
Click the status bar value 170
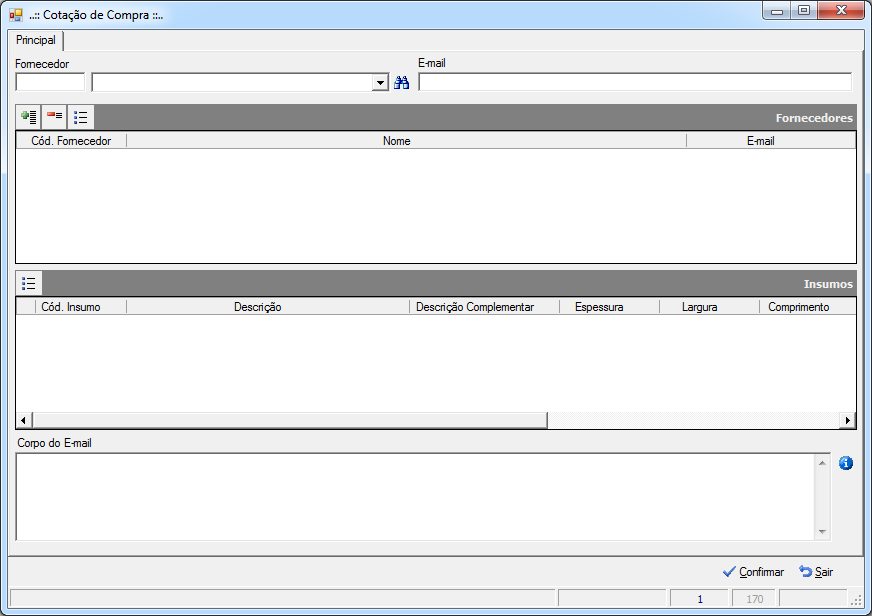coord(755,599)
